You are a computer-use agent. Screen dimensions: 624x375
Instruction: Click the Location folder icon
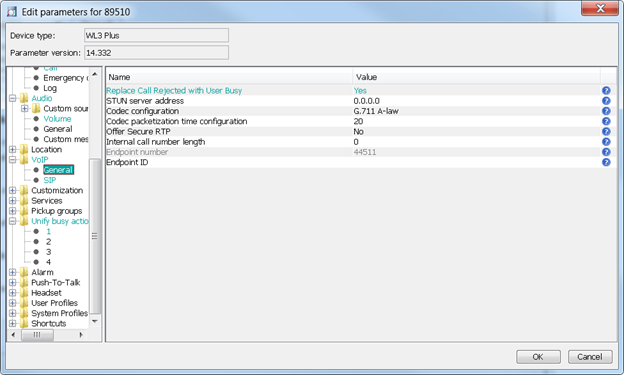pyautogui.click(x=24, y=149)
